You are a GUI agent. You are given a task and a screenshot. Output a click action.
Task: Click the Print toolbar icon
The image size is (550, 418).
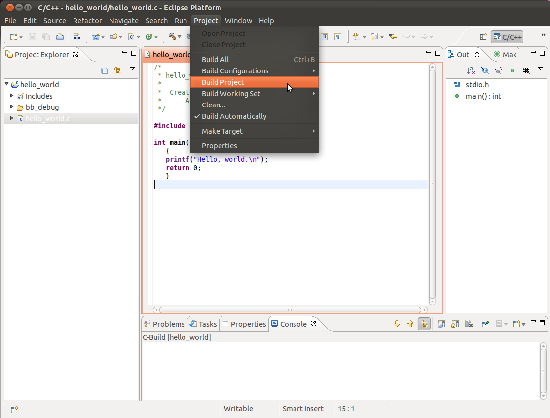point(60,36)
